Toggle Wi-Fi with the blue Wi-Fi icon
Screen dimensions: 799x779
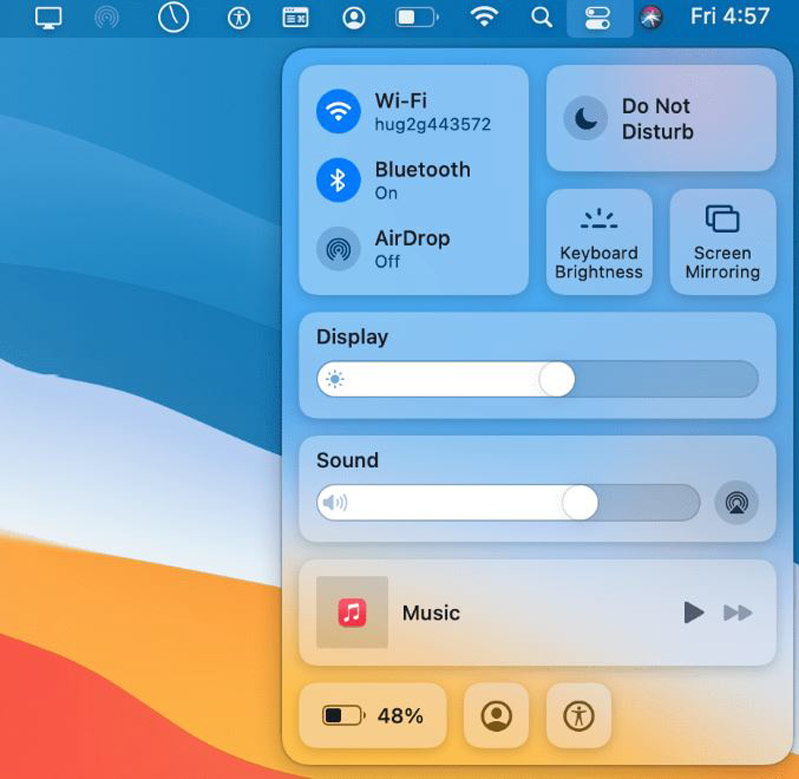coord(338,111)
